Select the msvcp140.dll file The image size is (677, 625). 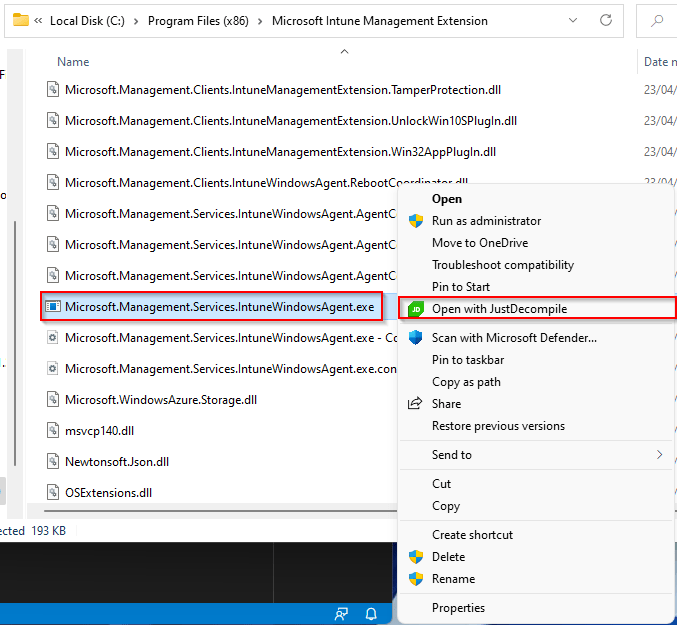(97, 431)
